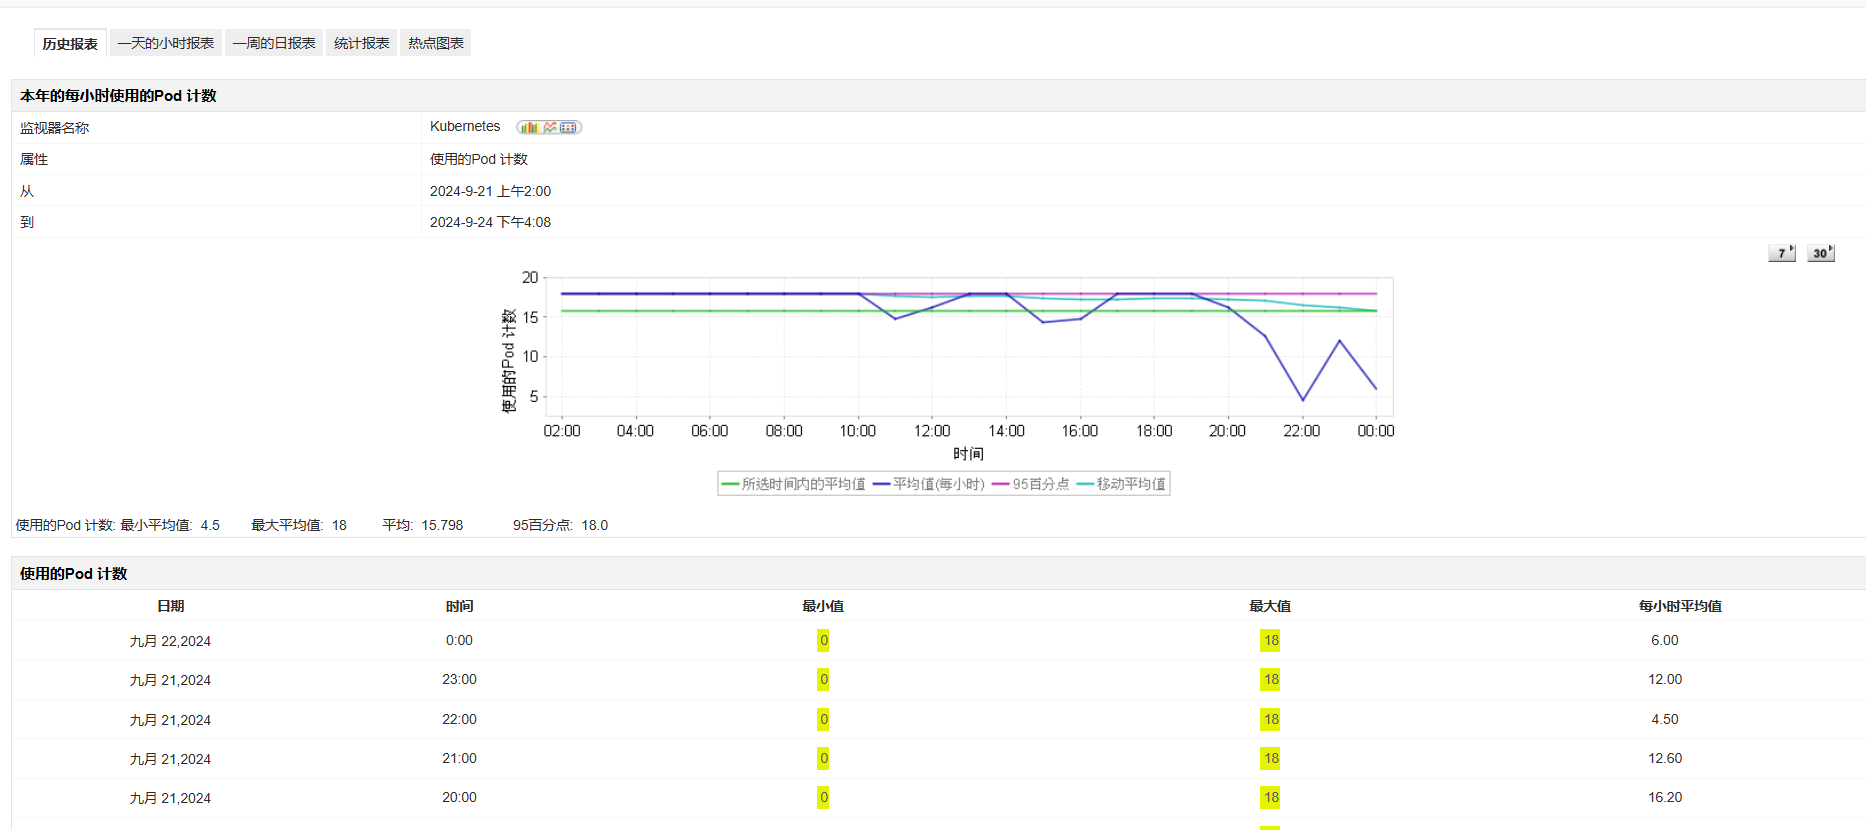Switch to the 统计报表 tab
Viewport: 1866px width, 830px height.
[x=362, y=43]
